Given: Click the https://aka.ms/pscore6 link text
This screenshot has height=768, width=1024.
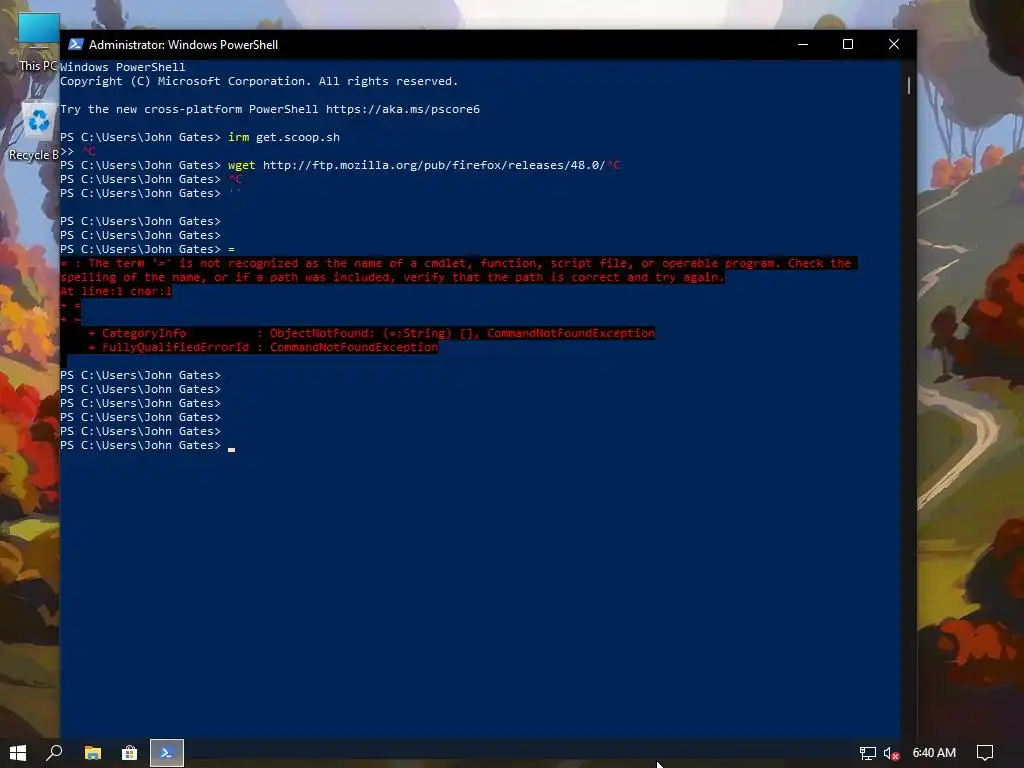Looking at the screenshot, I should (x=402, y=109).
